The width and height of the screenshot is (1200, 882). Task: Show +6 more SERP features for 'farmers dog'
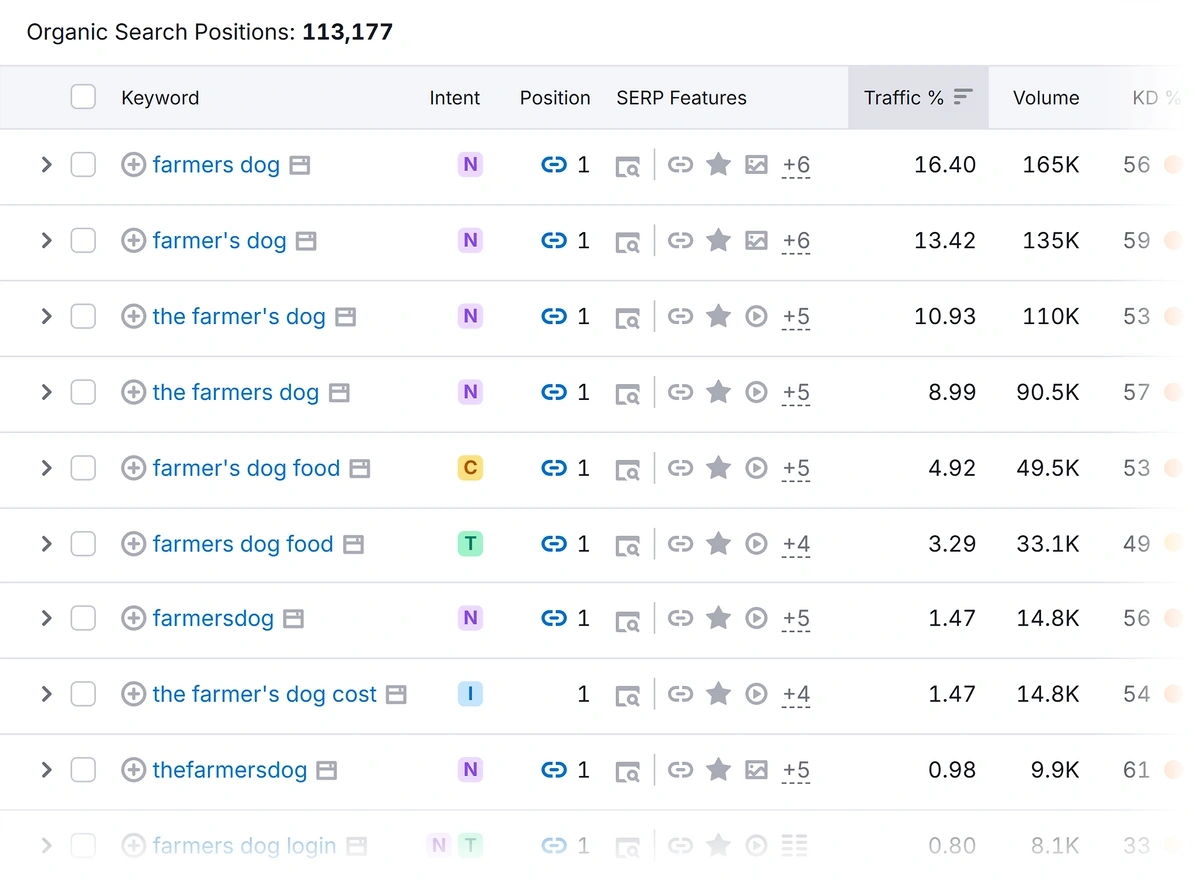[796, 166]
